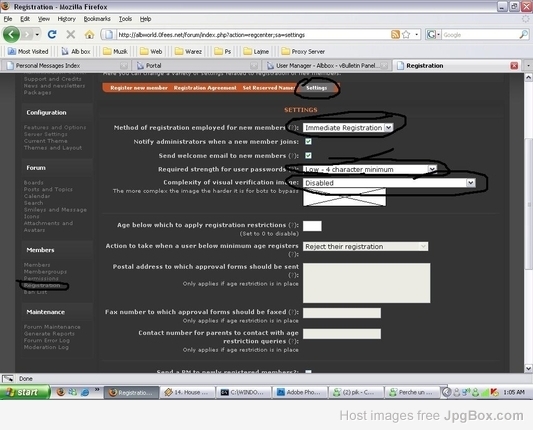Viewport: 533px width, 430px height.
Task: Click the parent contact number field
Action: 342,334
